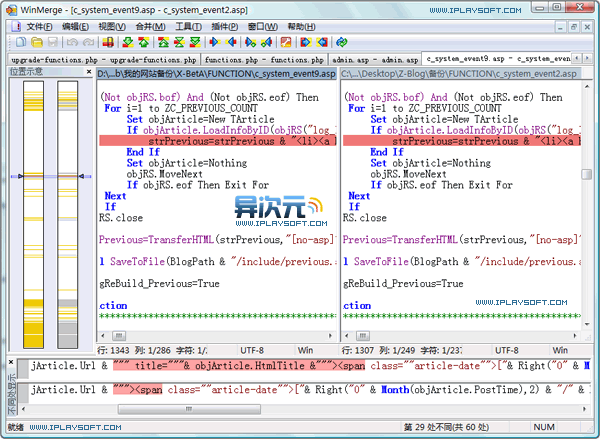Open the 编辑(E) menu

[75, 26]
